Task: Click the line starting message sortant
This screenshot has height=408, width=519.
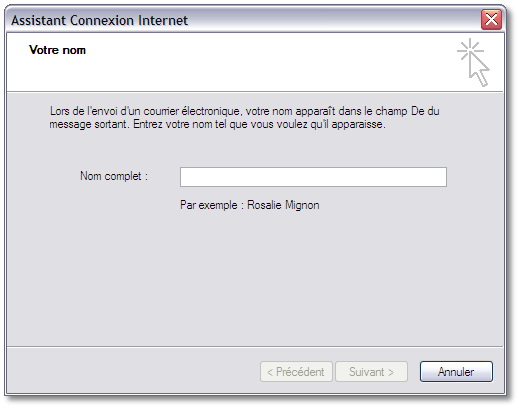Action: coord(218,124)
